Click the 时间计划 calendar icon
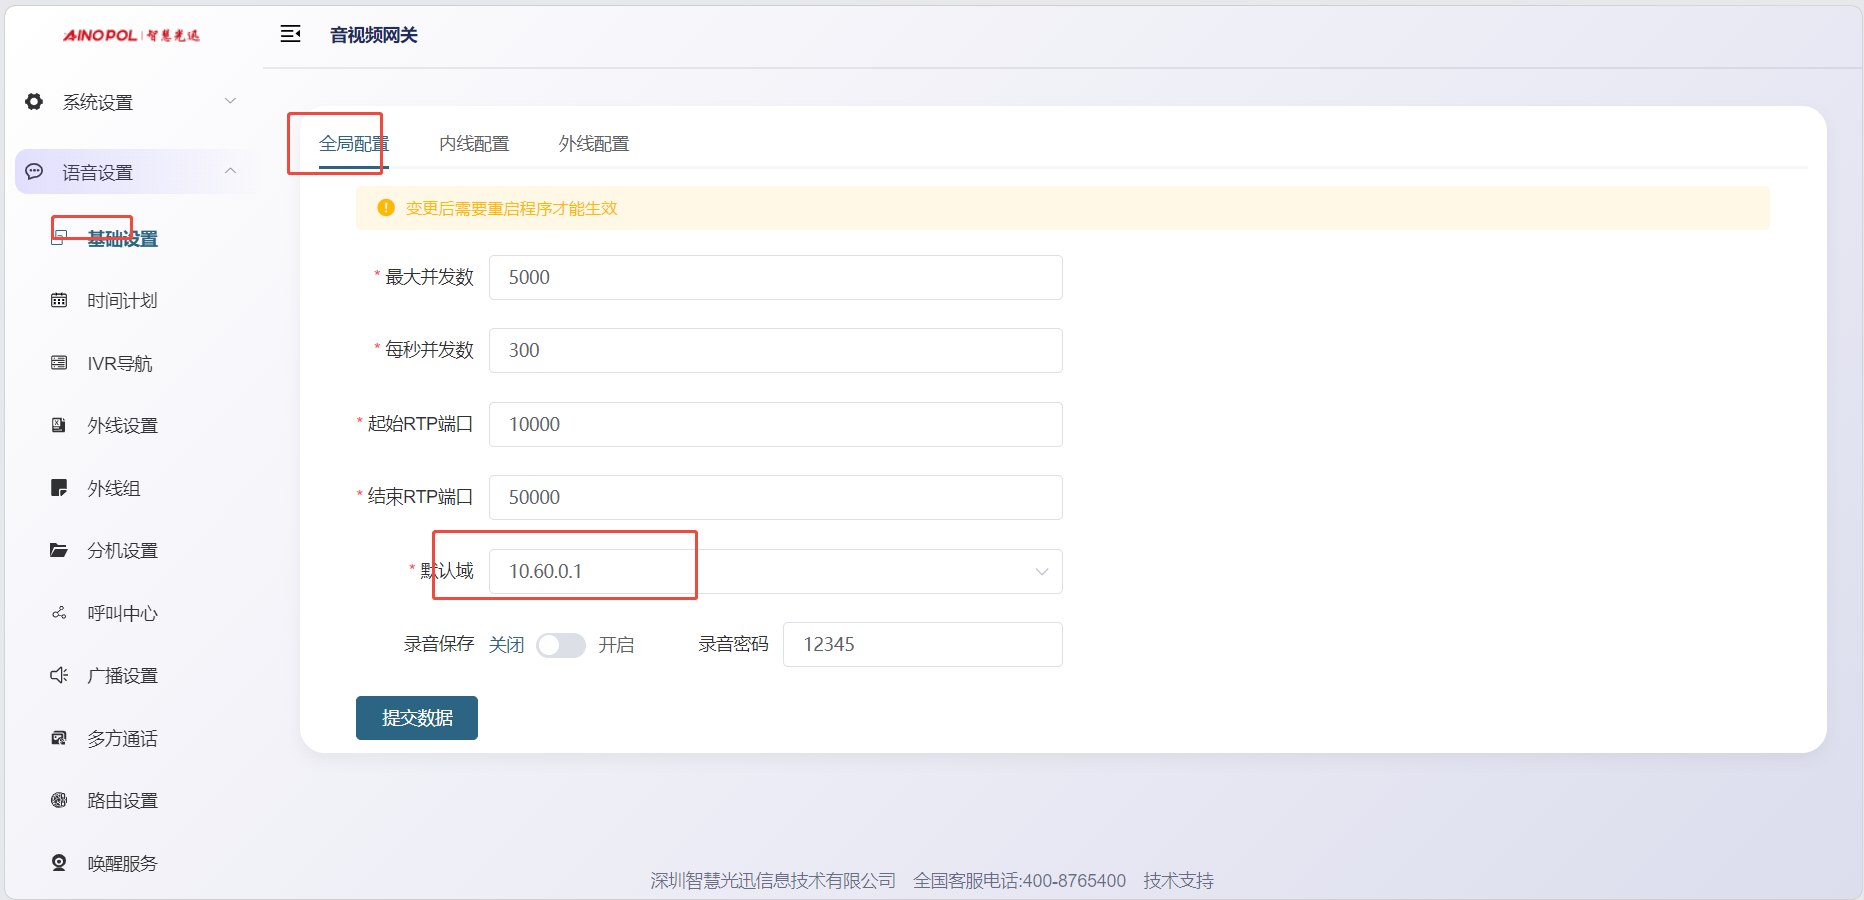Image resolution: width=1864 pixels, height=900 pixels. coord(59,301)
